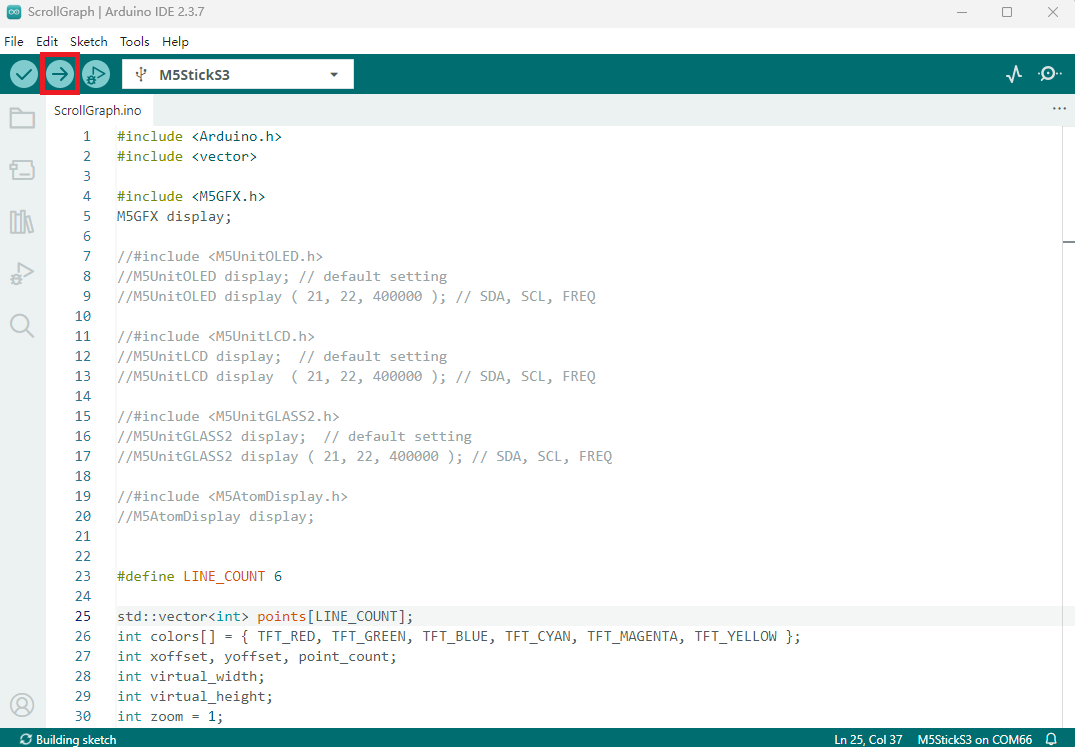Open the File menu
The image size is (1075, 747).
14,42
